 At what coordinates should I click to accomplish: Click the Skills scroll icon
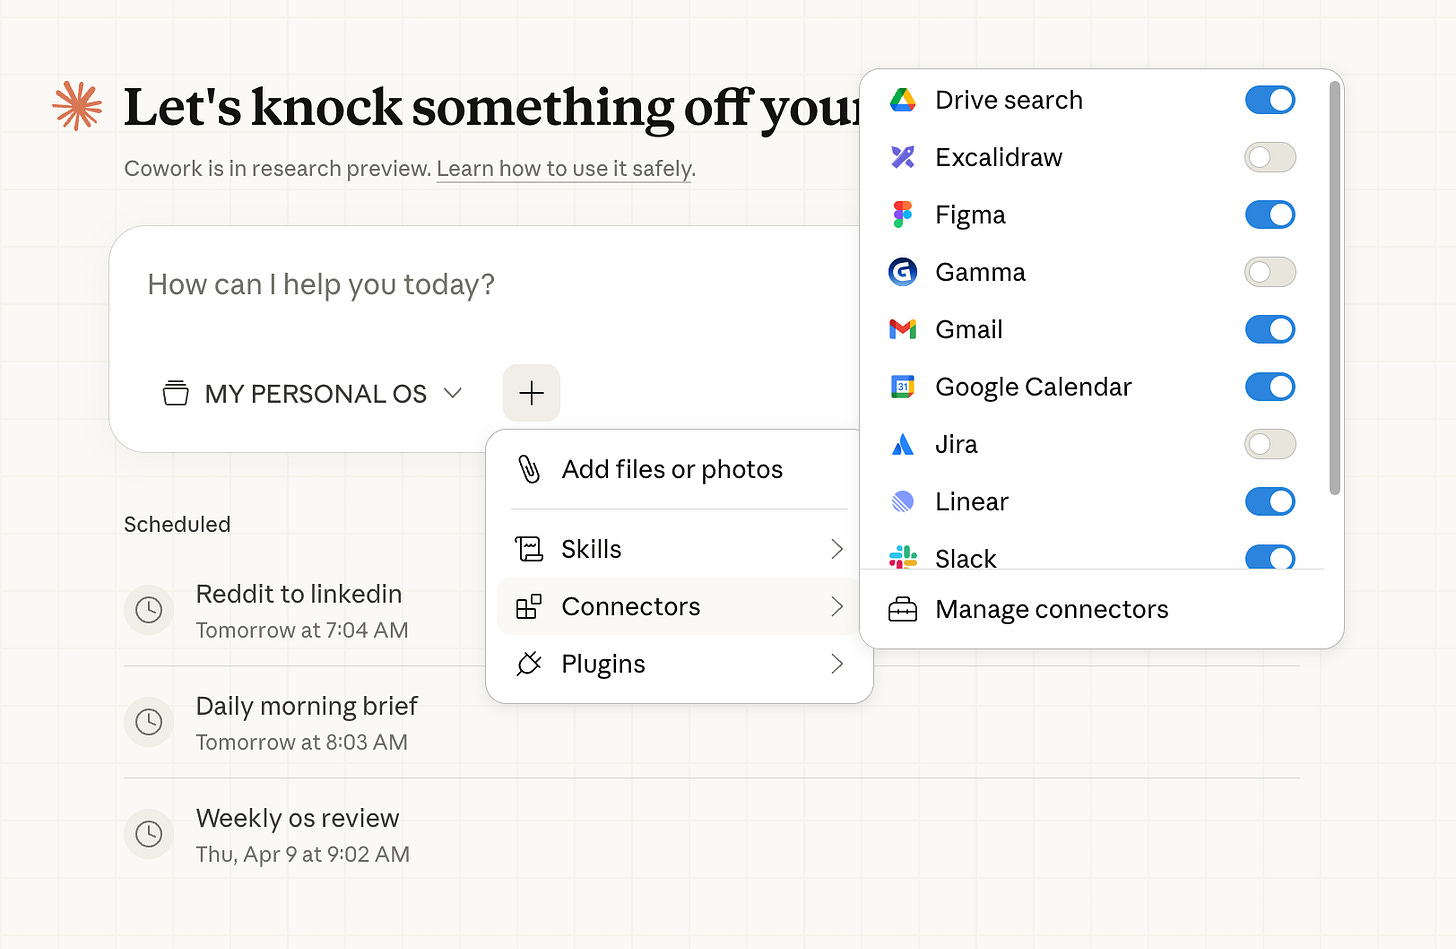point(528,549)
